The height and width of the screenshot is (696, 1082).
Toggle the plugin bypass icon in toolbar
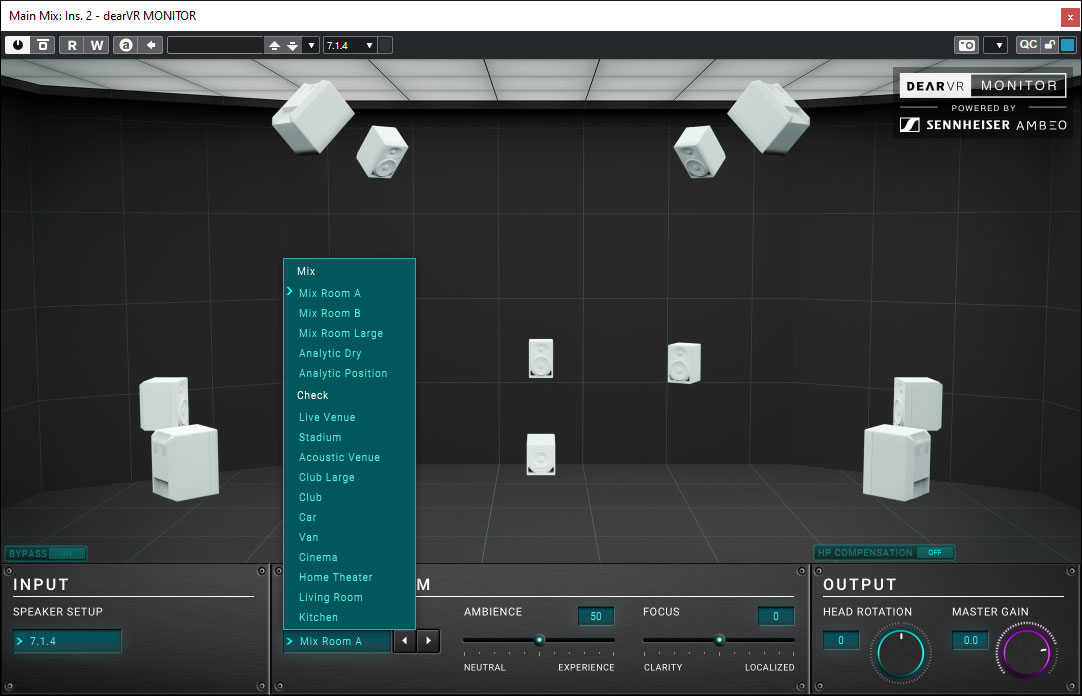[x=43, y=45]
